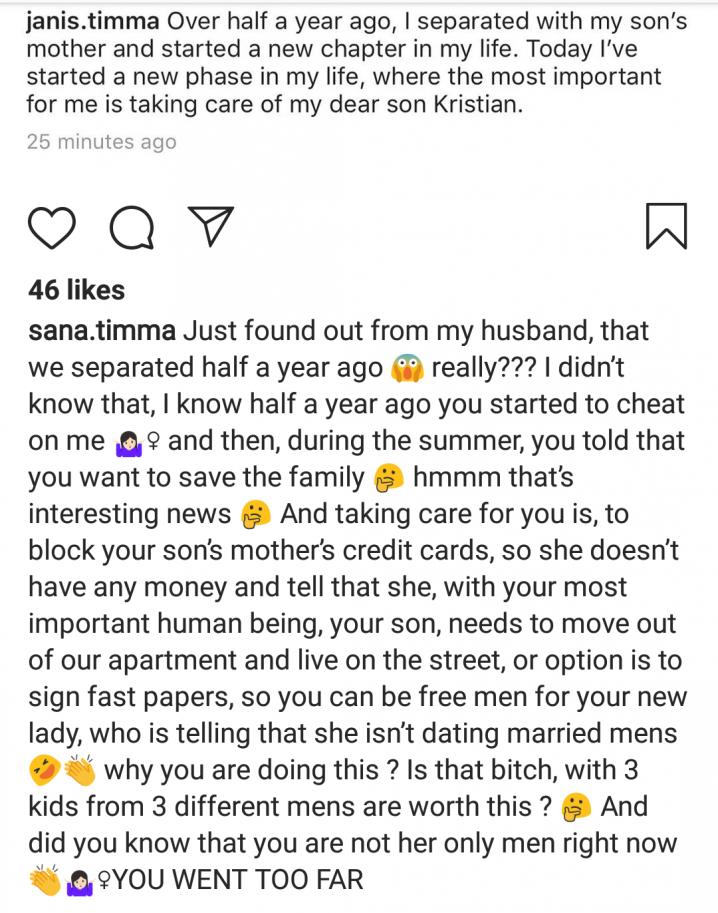Image resolution: width=718 pixels, height=913 pixels.
Task: Click the clapping emoji after 'right now'
Action: coord(45,880)
